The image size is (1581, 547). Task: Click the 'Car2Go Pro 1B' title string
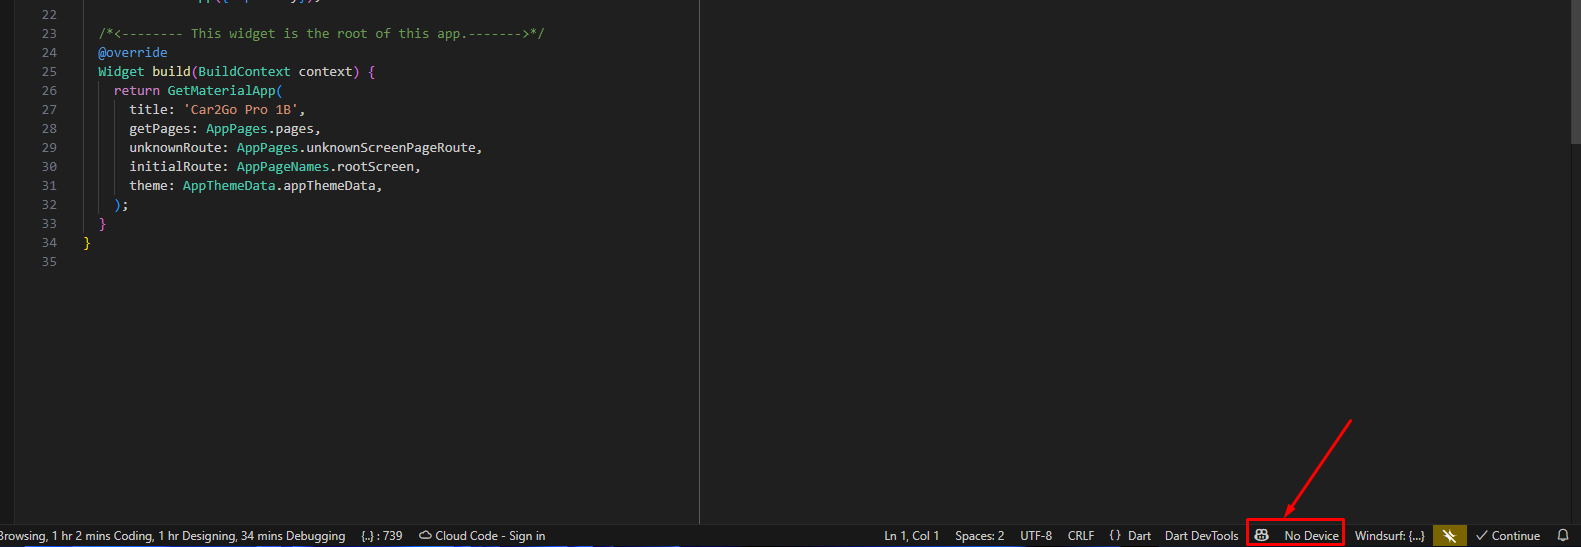coord(240,110)
